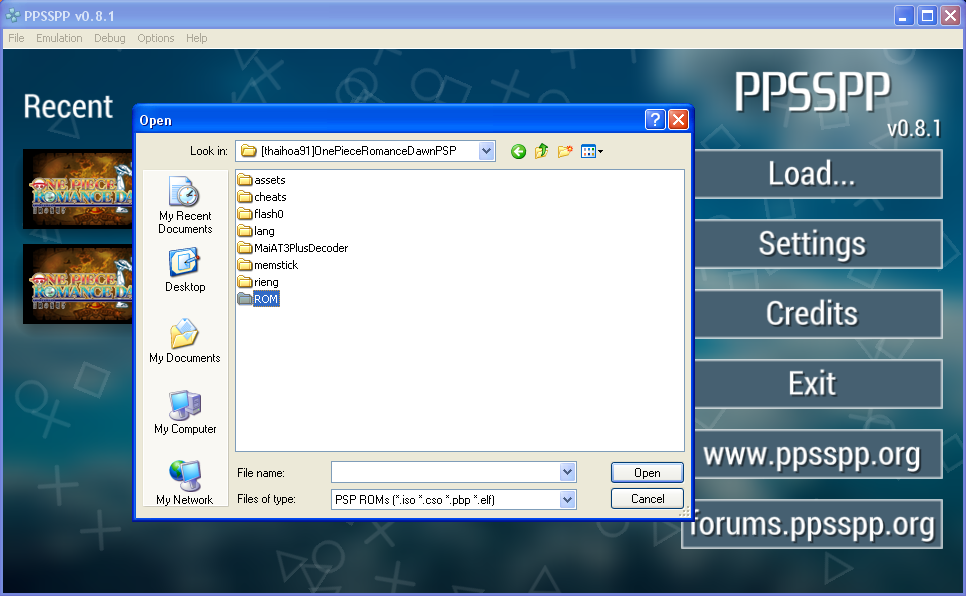Click the help question mark button
The width and height of the screenshot is (966, 596).
(x=655, y=120)
